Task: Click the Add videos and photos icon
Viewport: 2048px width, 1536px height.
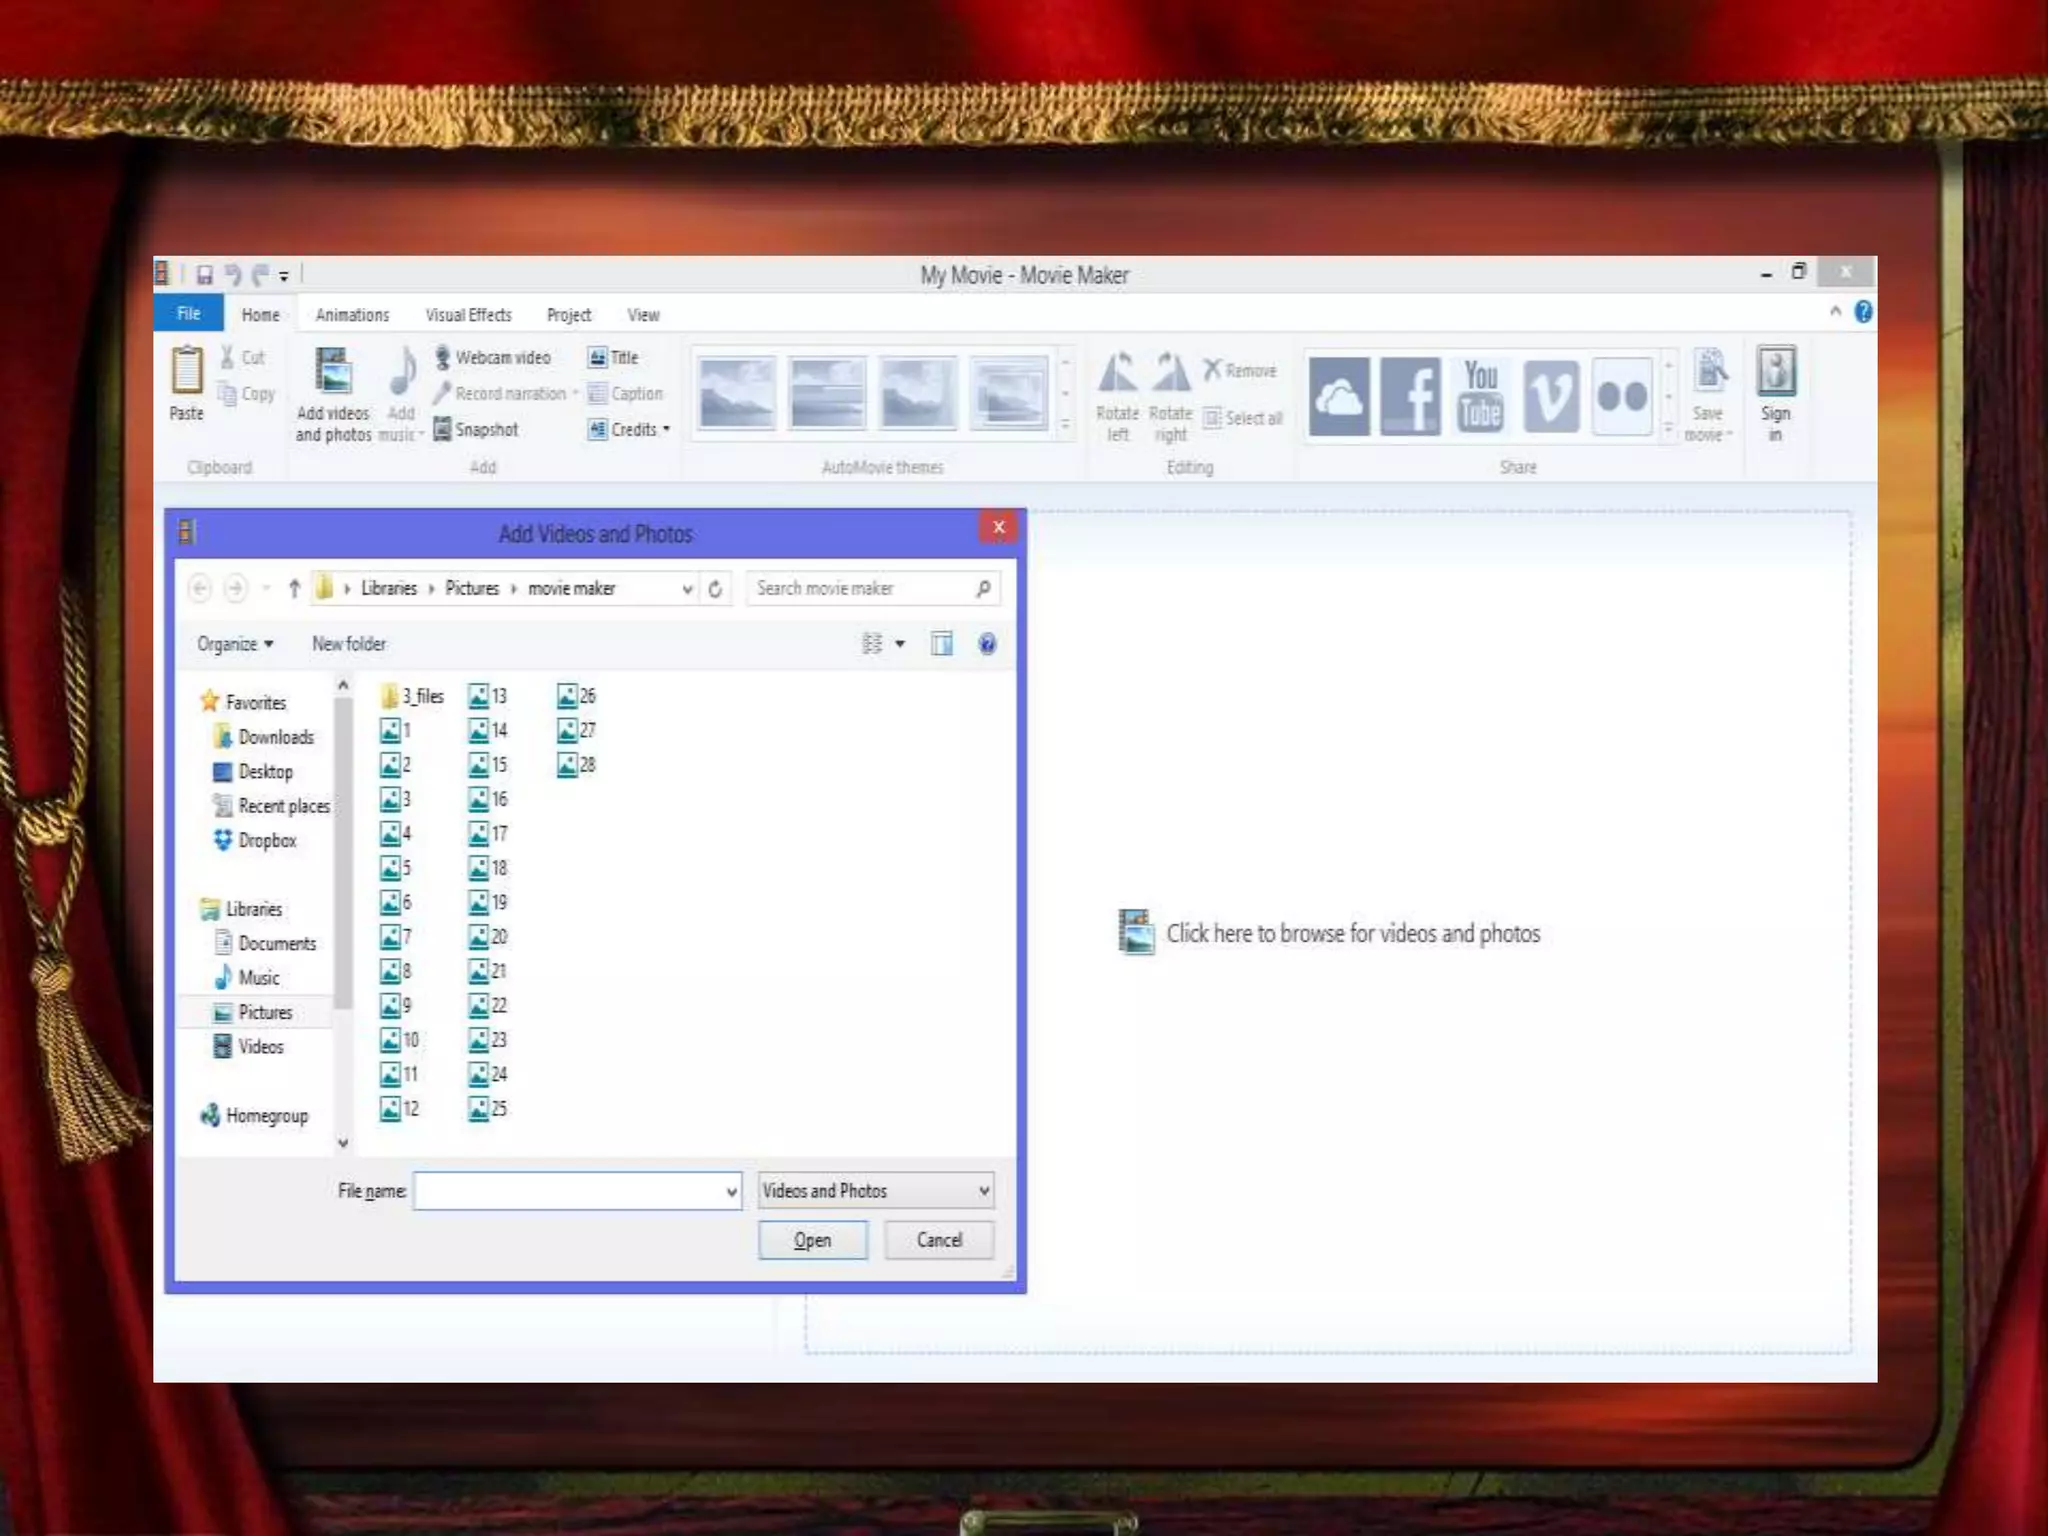Action: (333, 372)
